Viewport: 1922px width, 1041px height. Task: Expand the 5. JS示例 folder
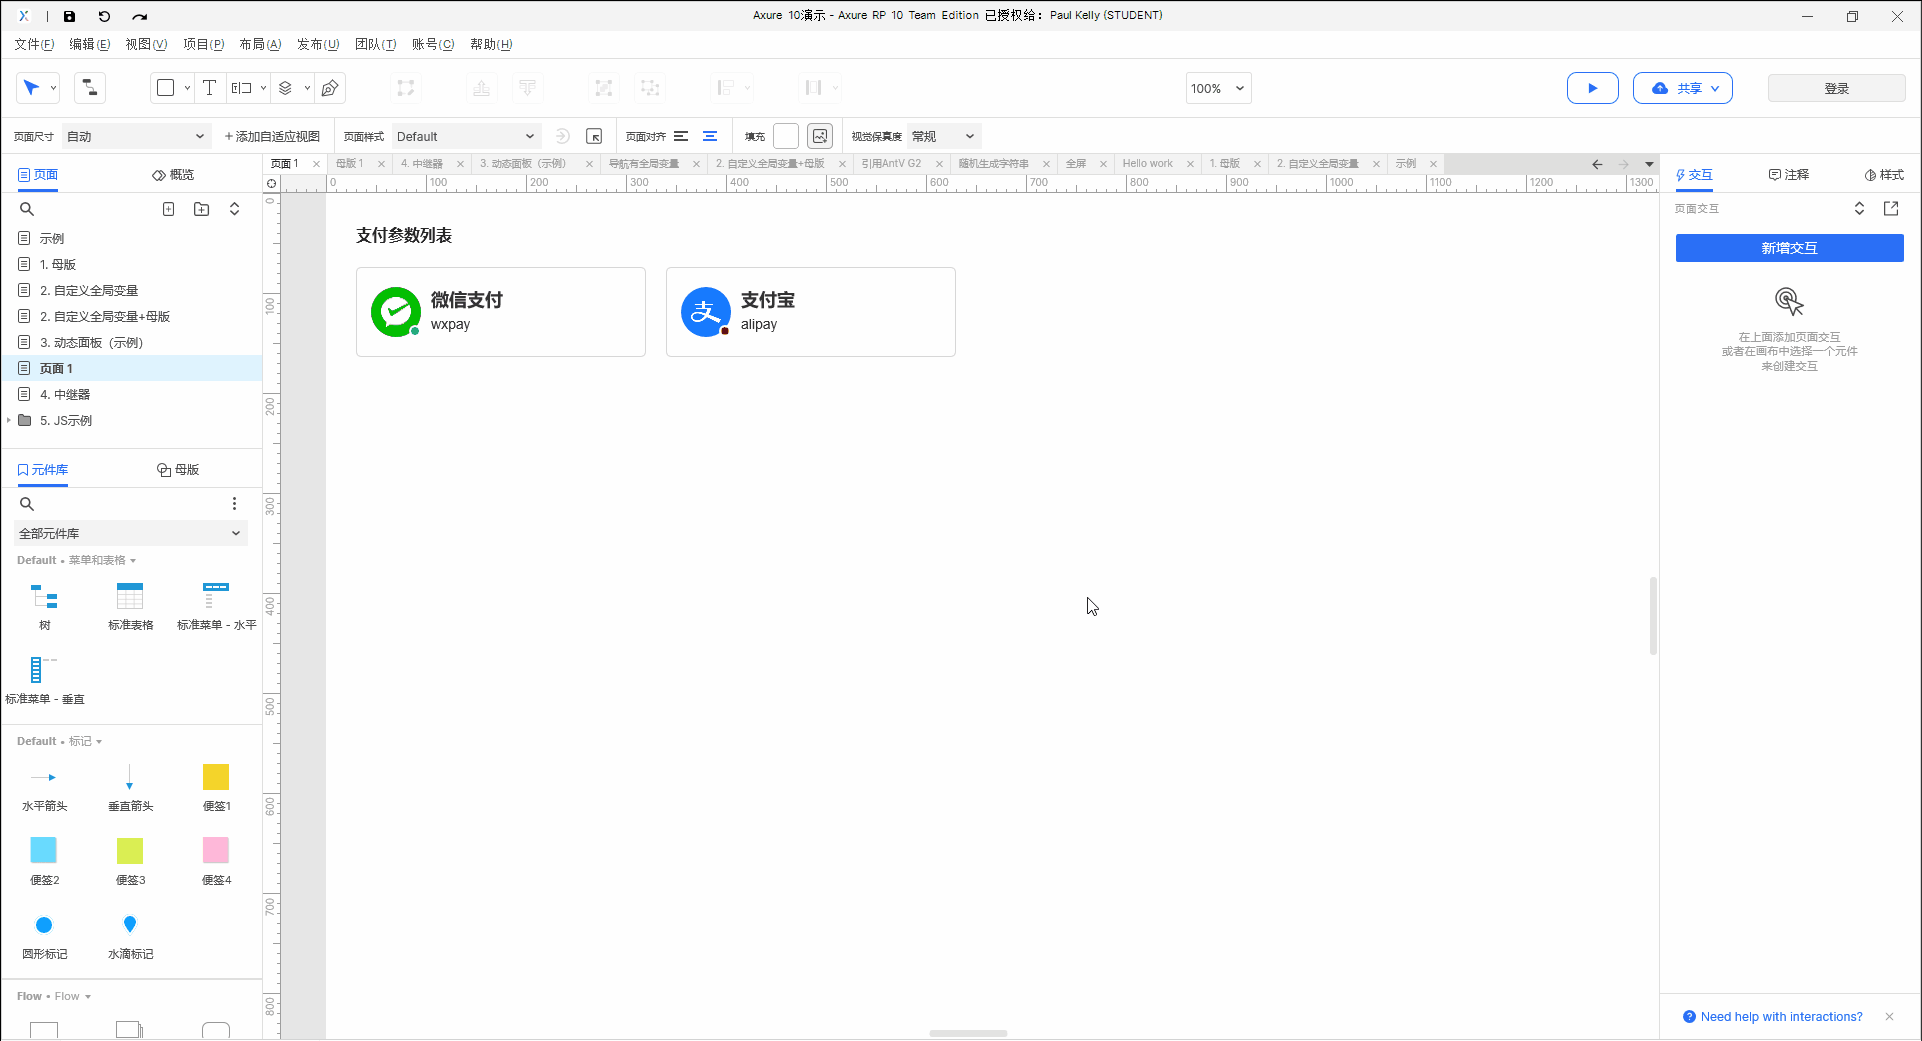[x=9, y=421]
